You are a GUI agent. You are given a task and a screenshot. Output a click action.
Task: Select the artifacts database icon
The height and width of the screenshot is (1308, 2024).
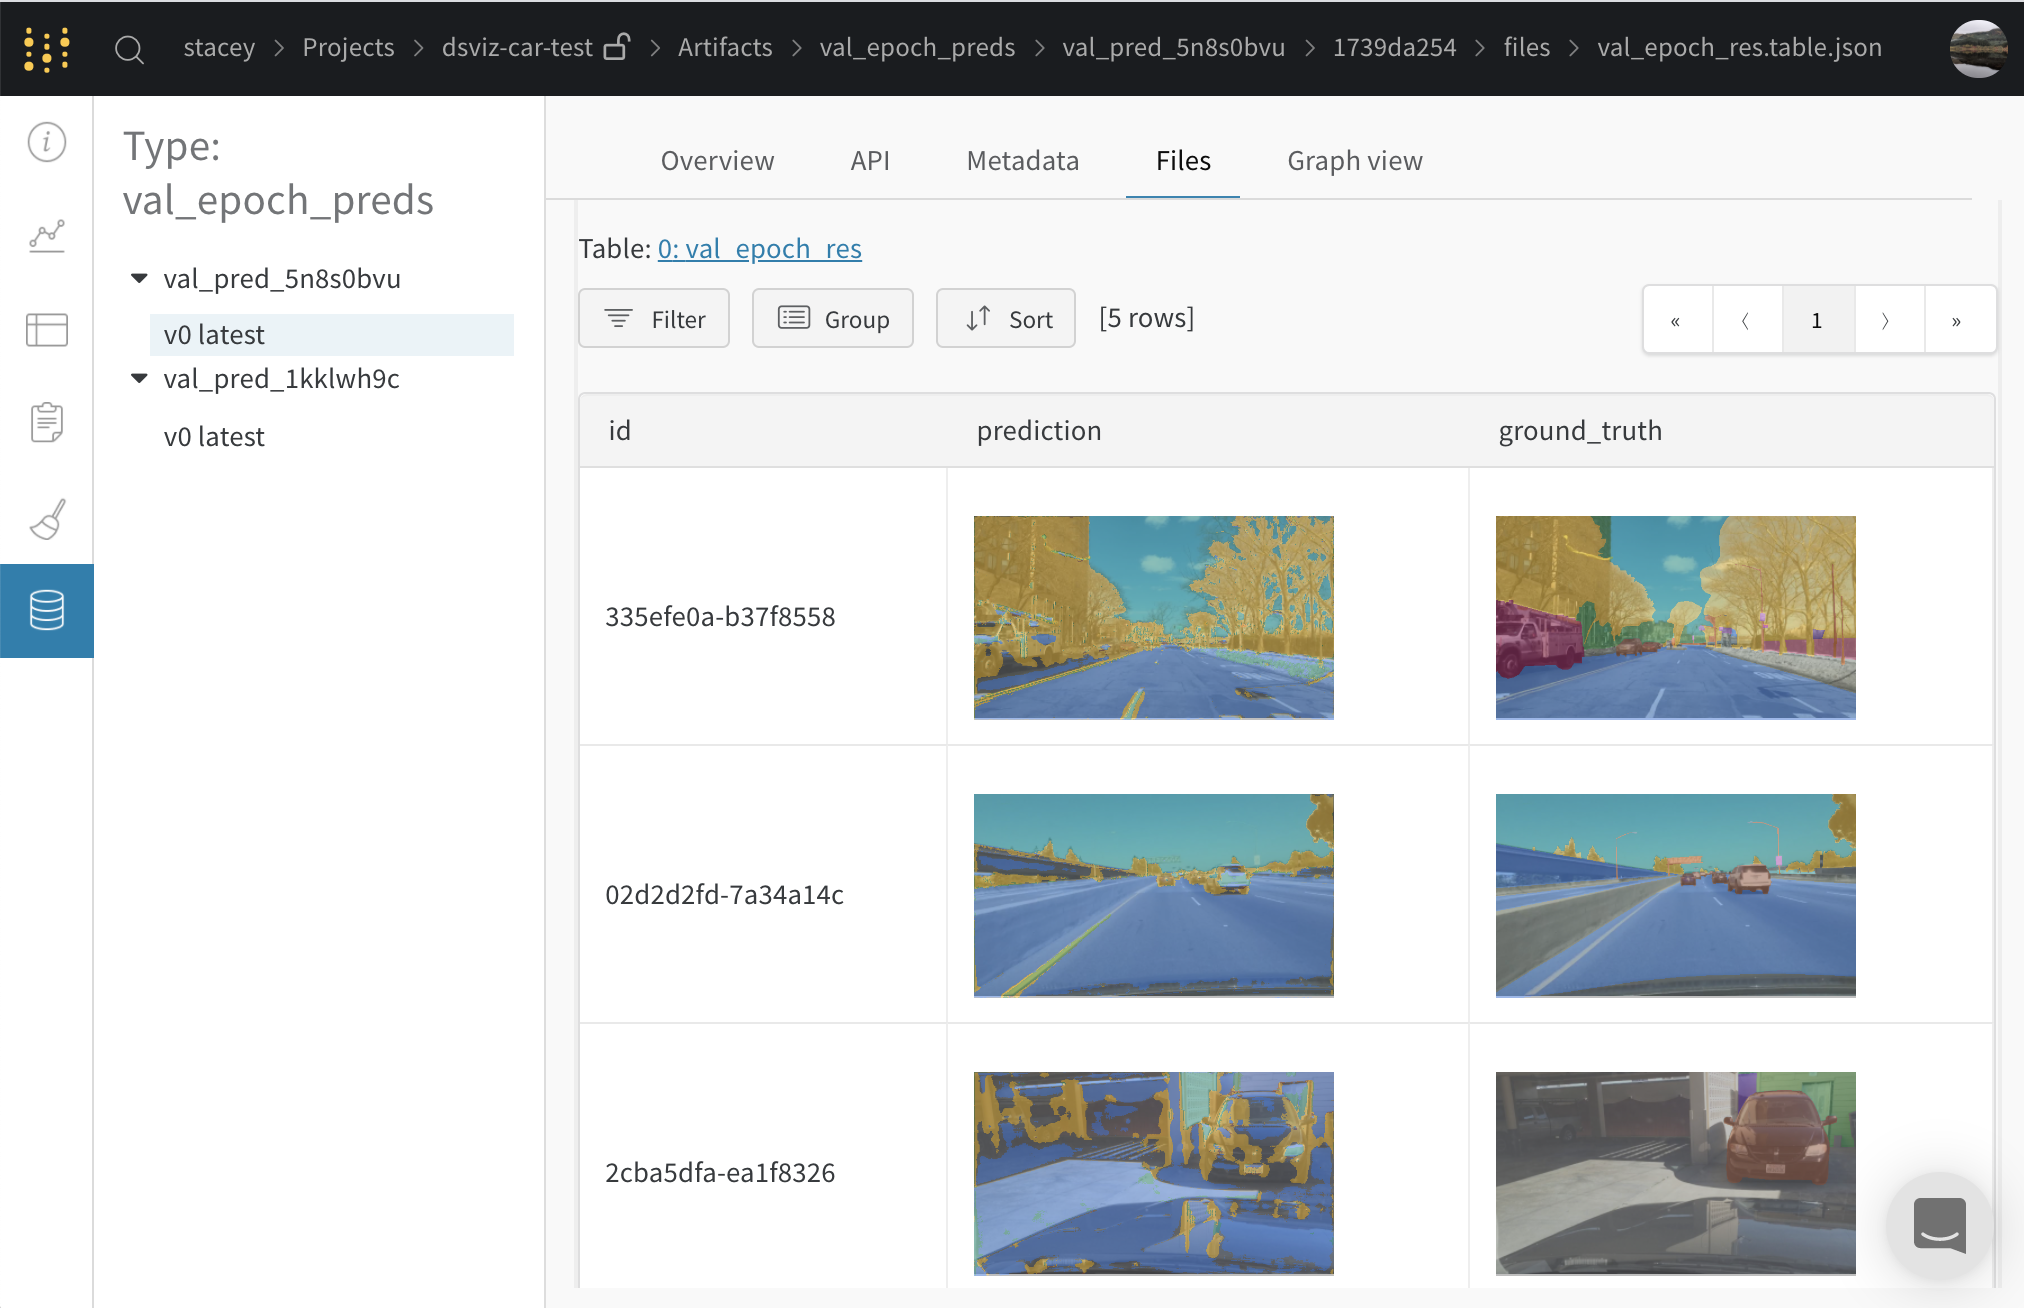pyautogui.click(x=47, y=610)
